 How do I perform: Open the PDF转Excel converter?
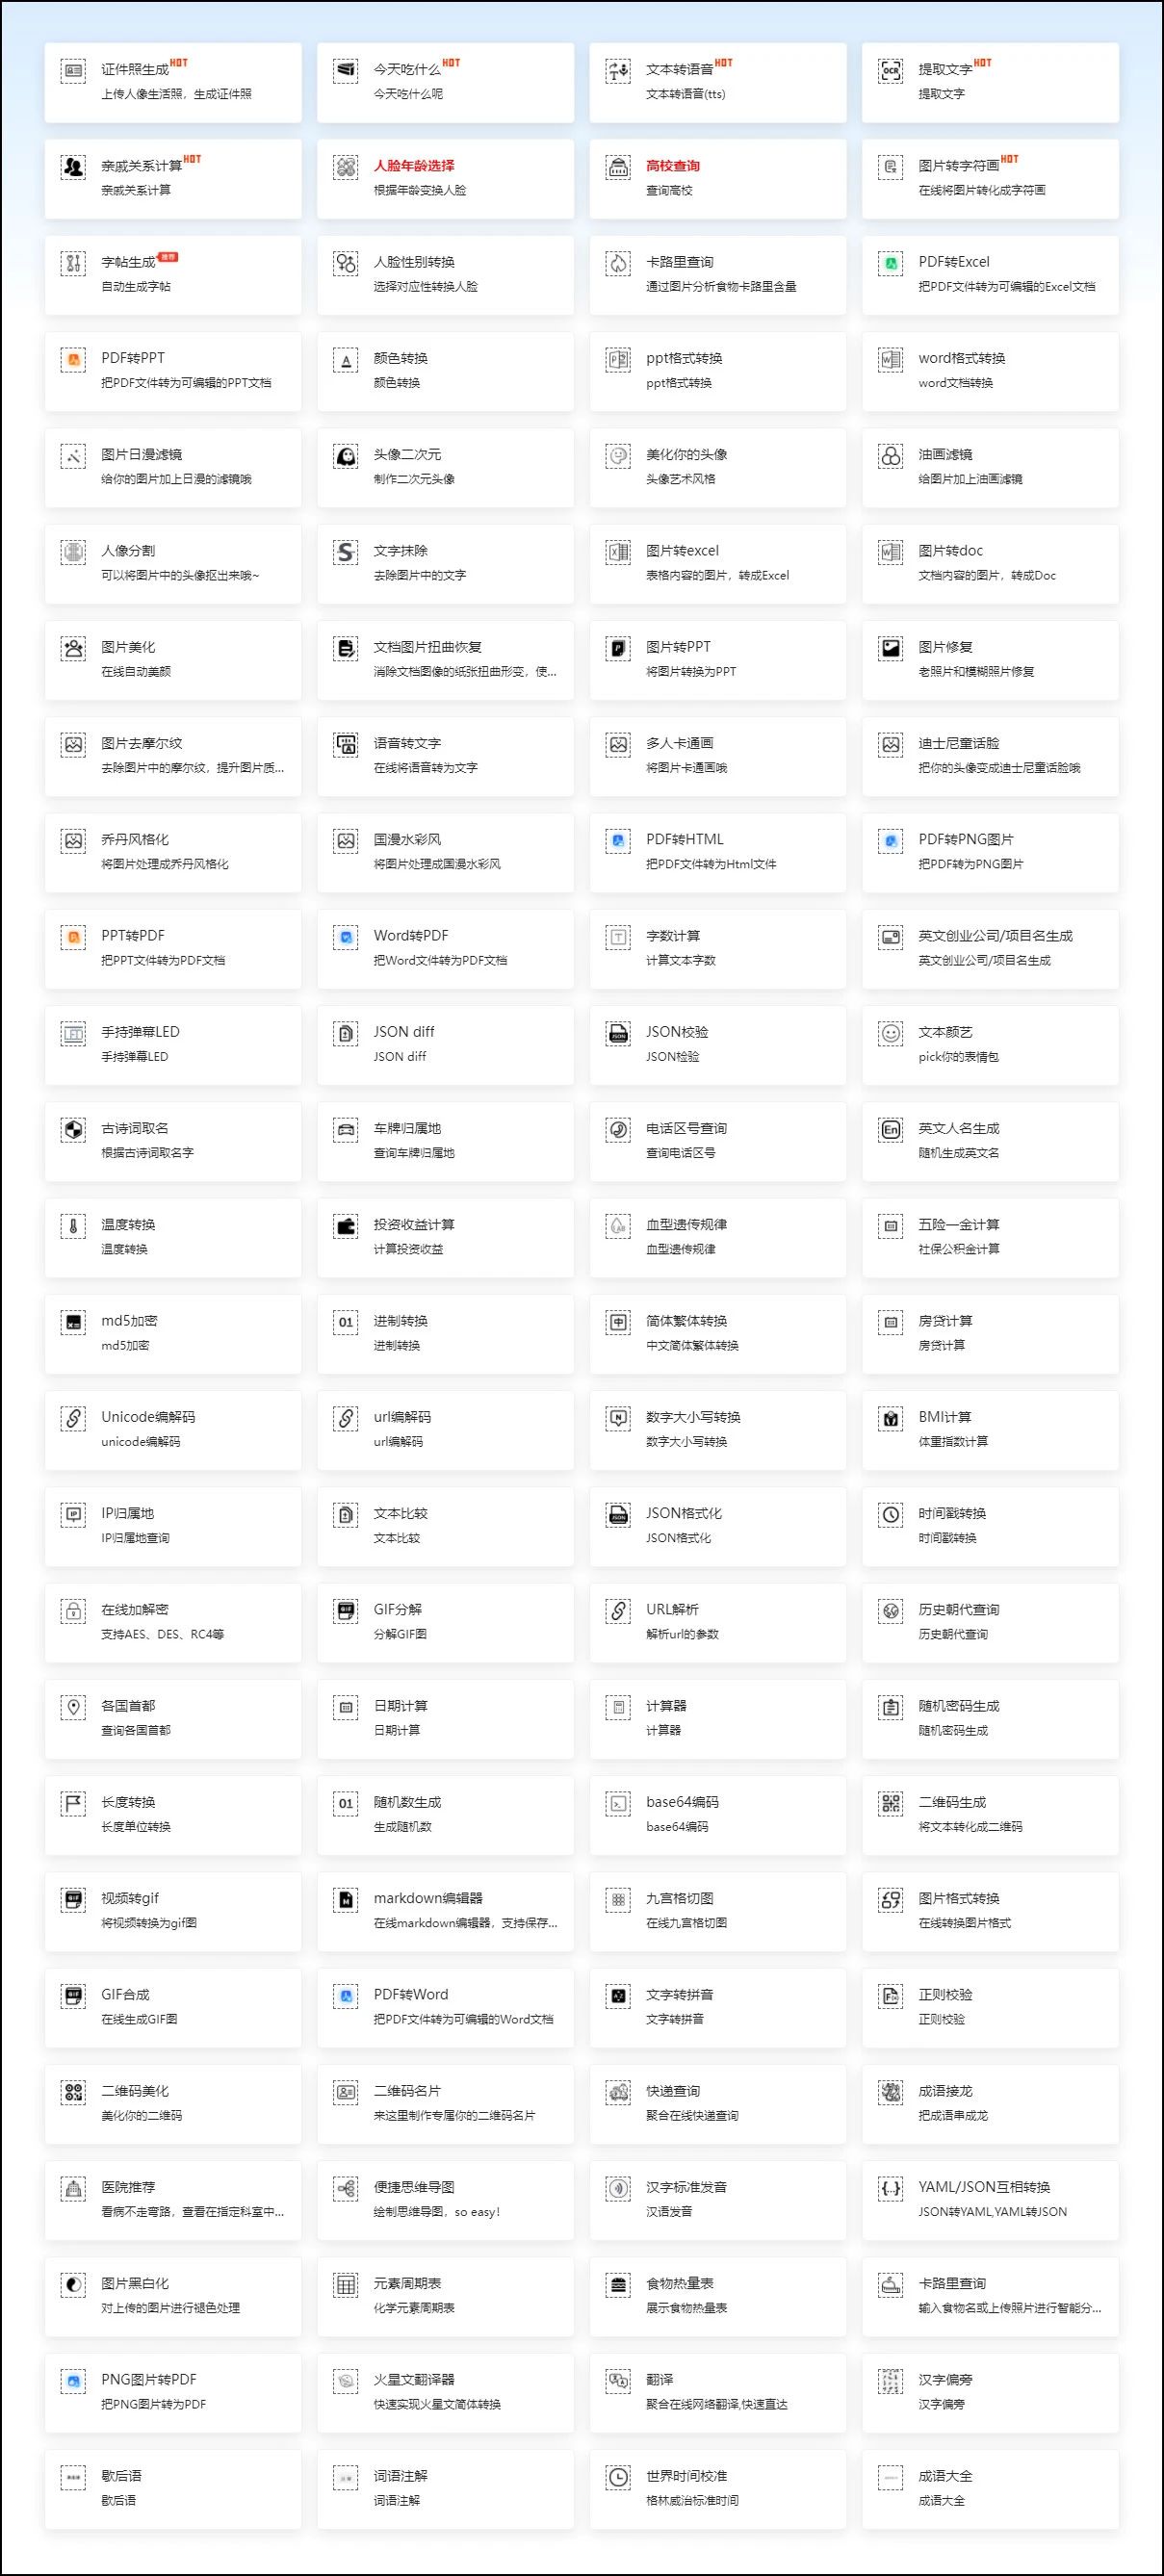click(x=954, y=262)
